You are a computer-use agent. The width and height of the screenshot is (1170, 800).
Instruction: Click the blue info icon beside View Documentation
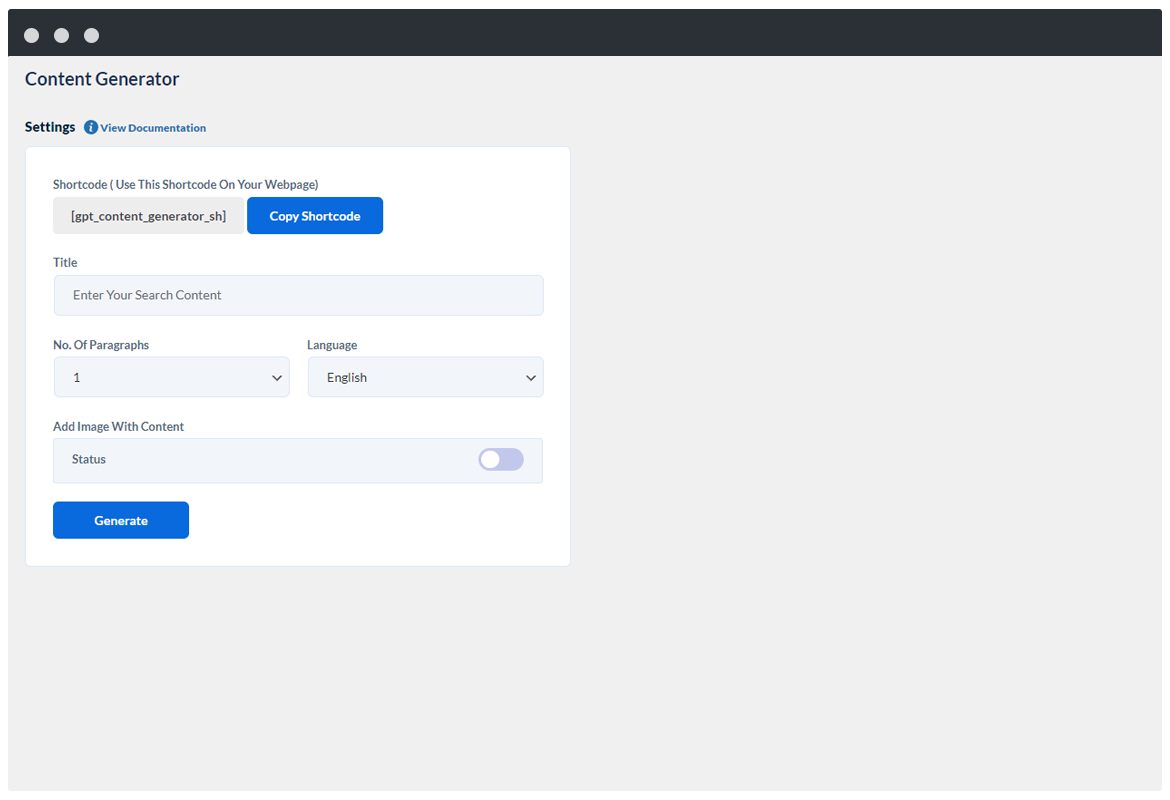pyautogui.click(x=91, y=128)
